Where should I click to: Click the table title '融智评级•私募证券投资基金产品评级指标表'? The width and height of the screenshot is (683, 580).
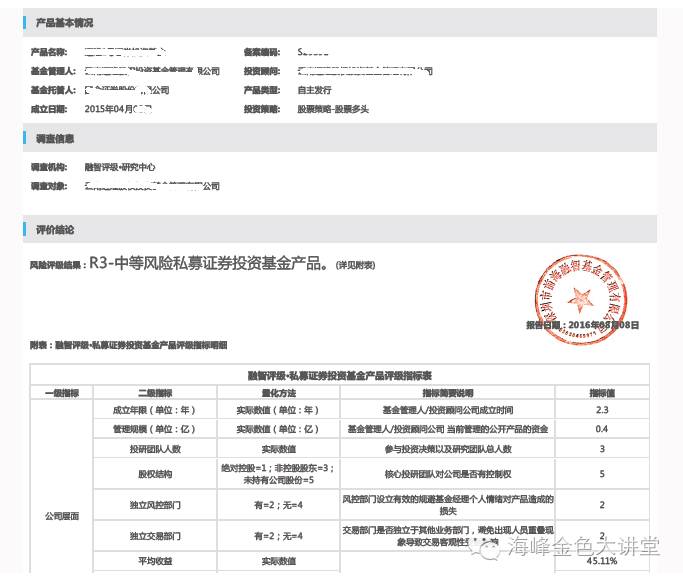(x=340, y=375)
